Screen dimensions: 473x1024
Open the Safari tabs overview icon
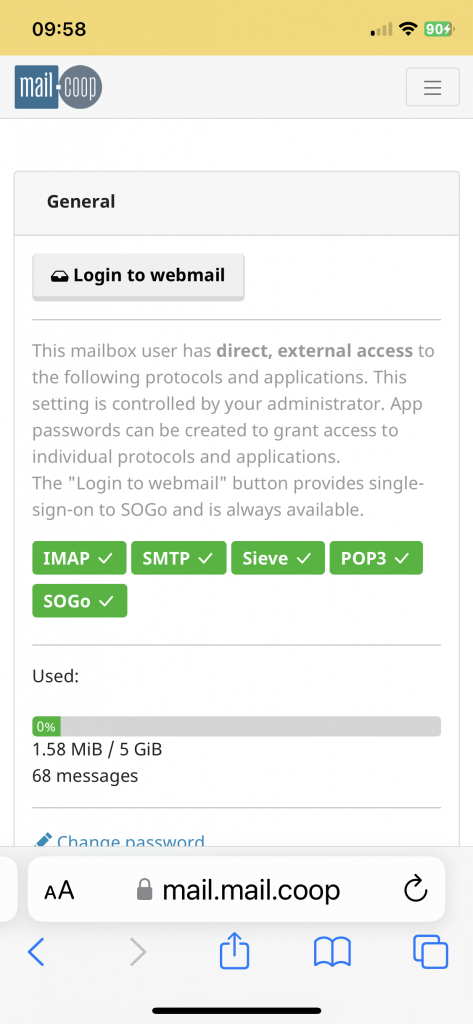tap(431, 952)
